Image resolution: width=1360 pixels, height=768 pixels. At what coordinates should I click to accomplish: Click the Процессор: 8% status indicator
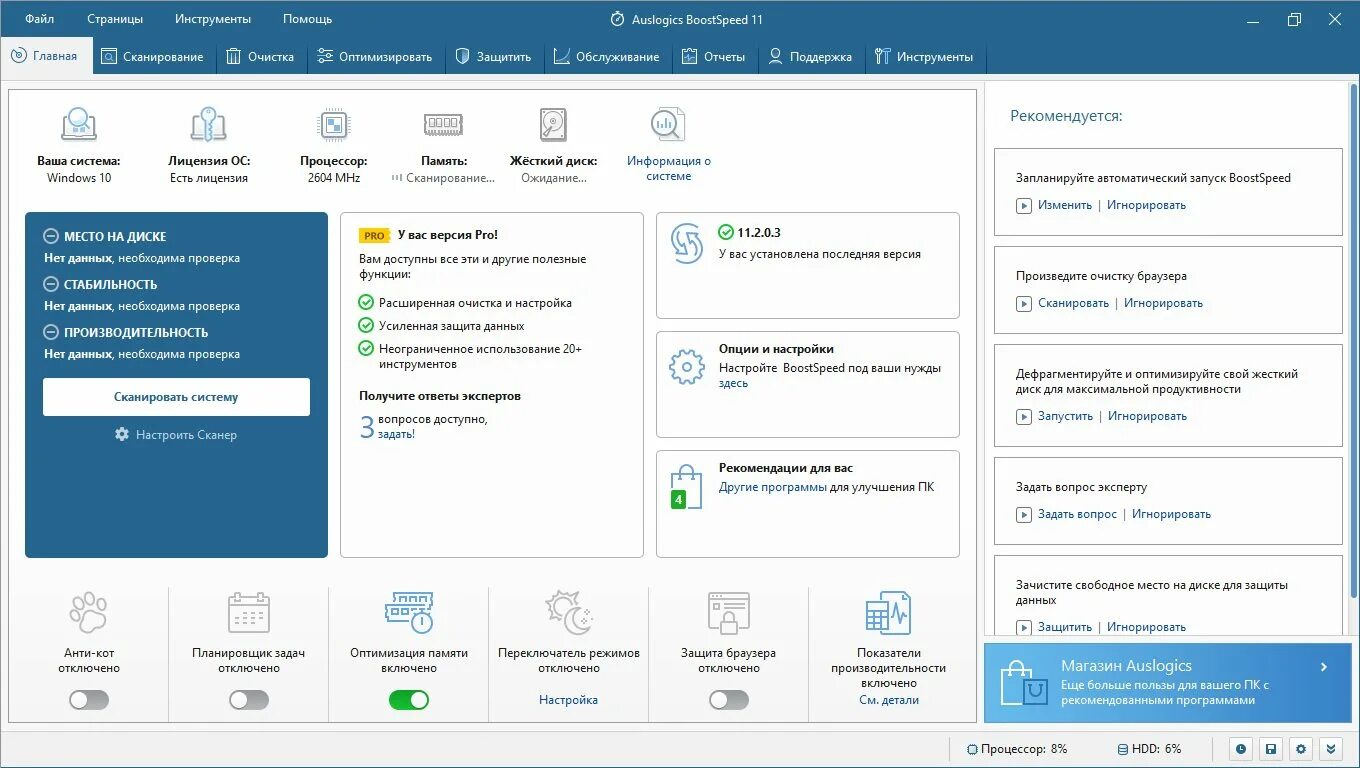[1017, 749]
